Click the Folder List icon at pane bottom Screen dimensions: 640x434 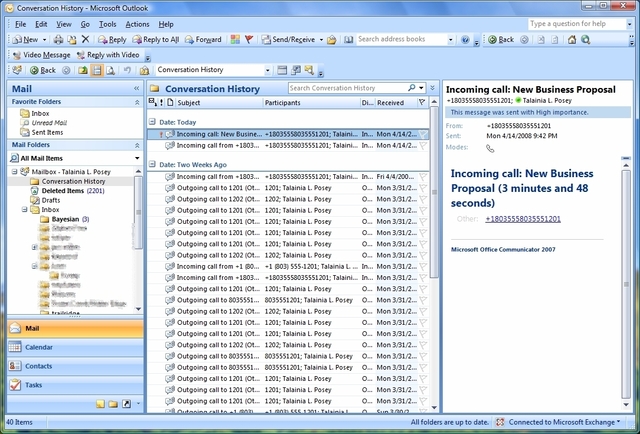point(113,404)
